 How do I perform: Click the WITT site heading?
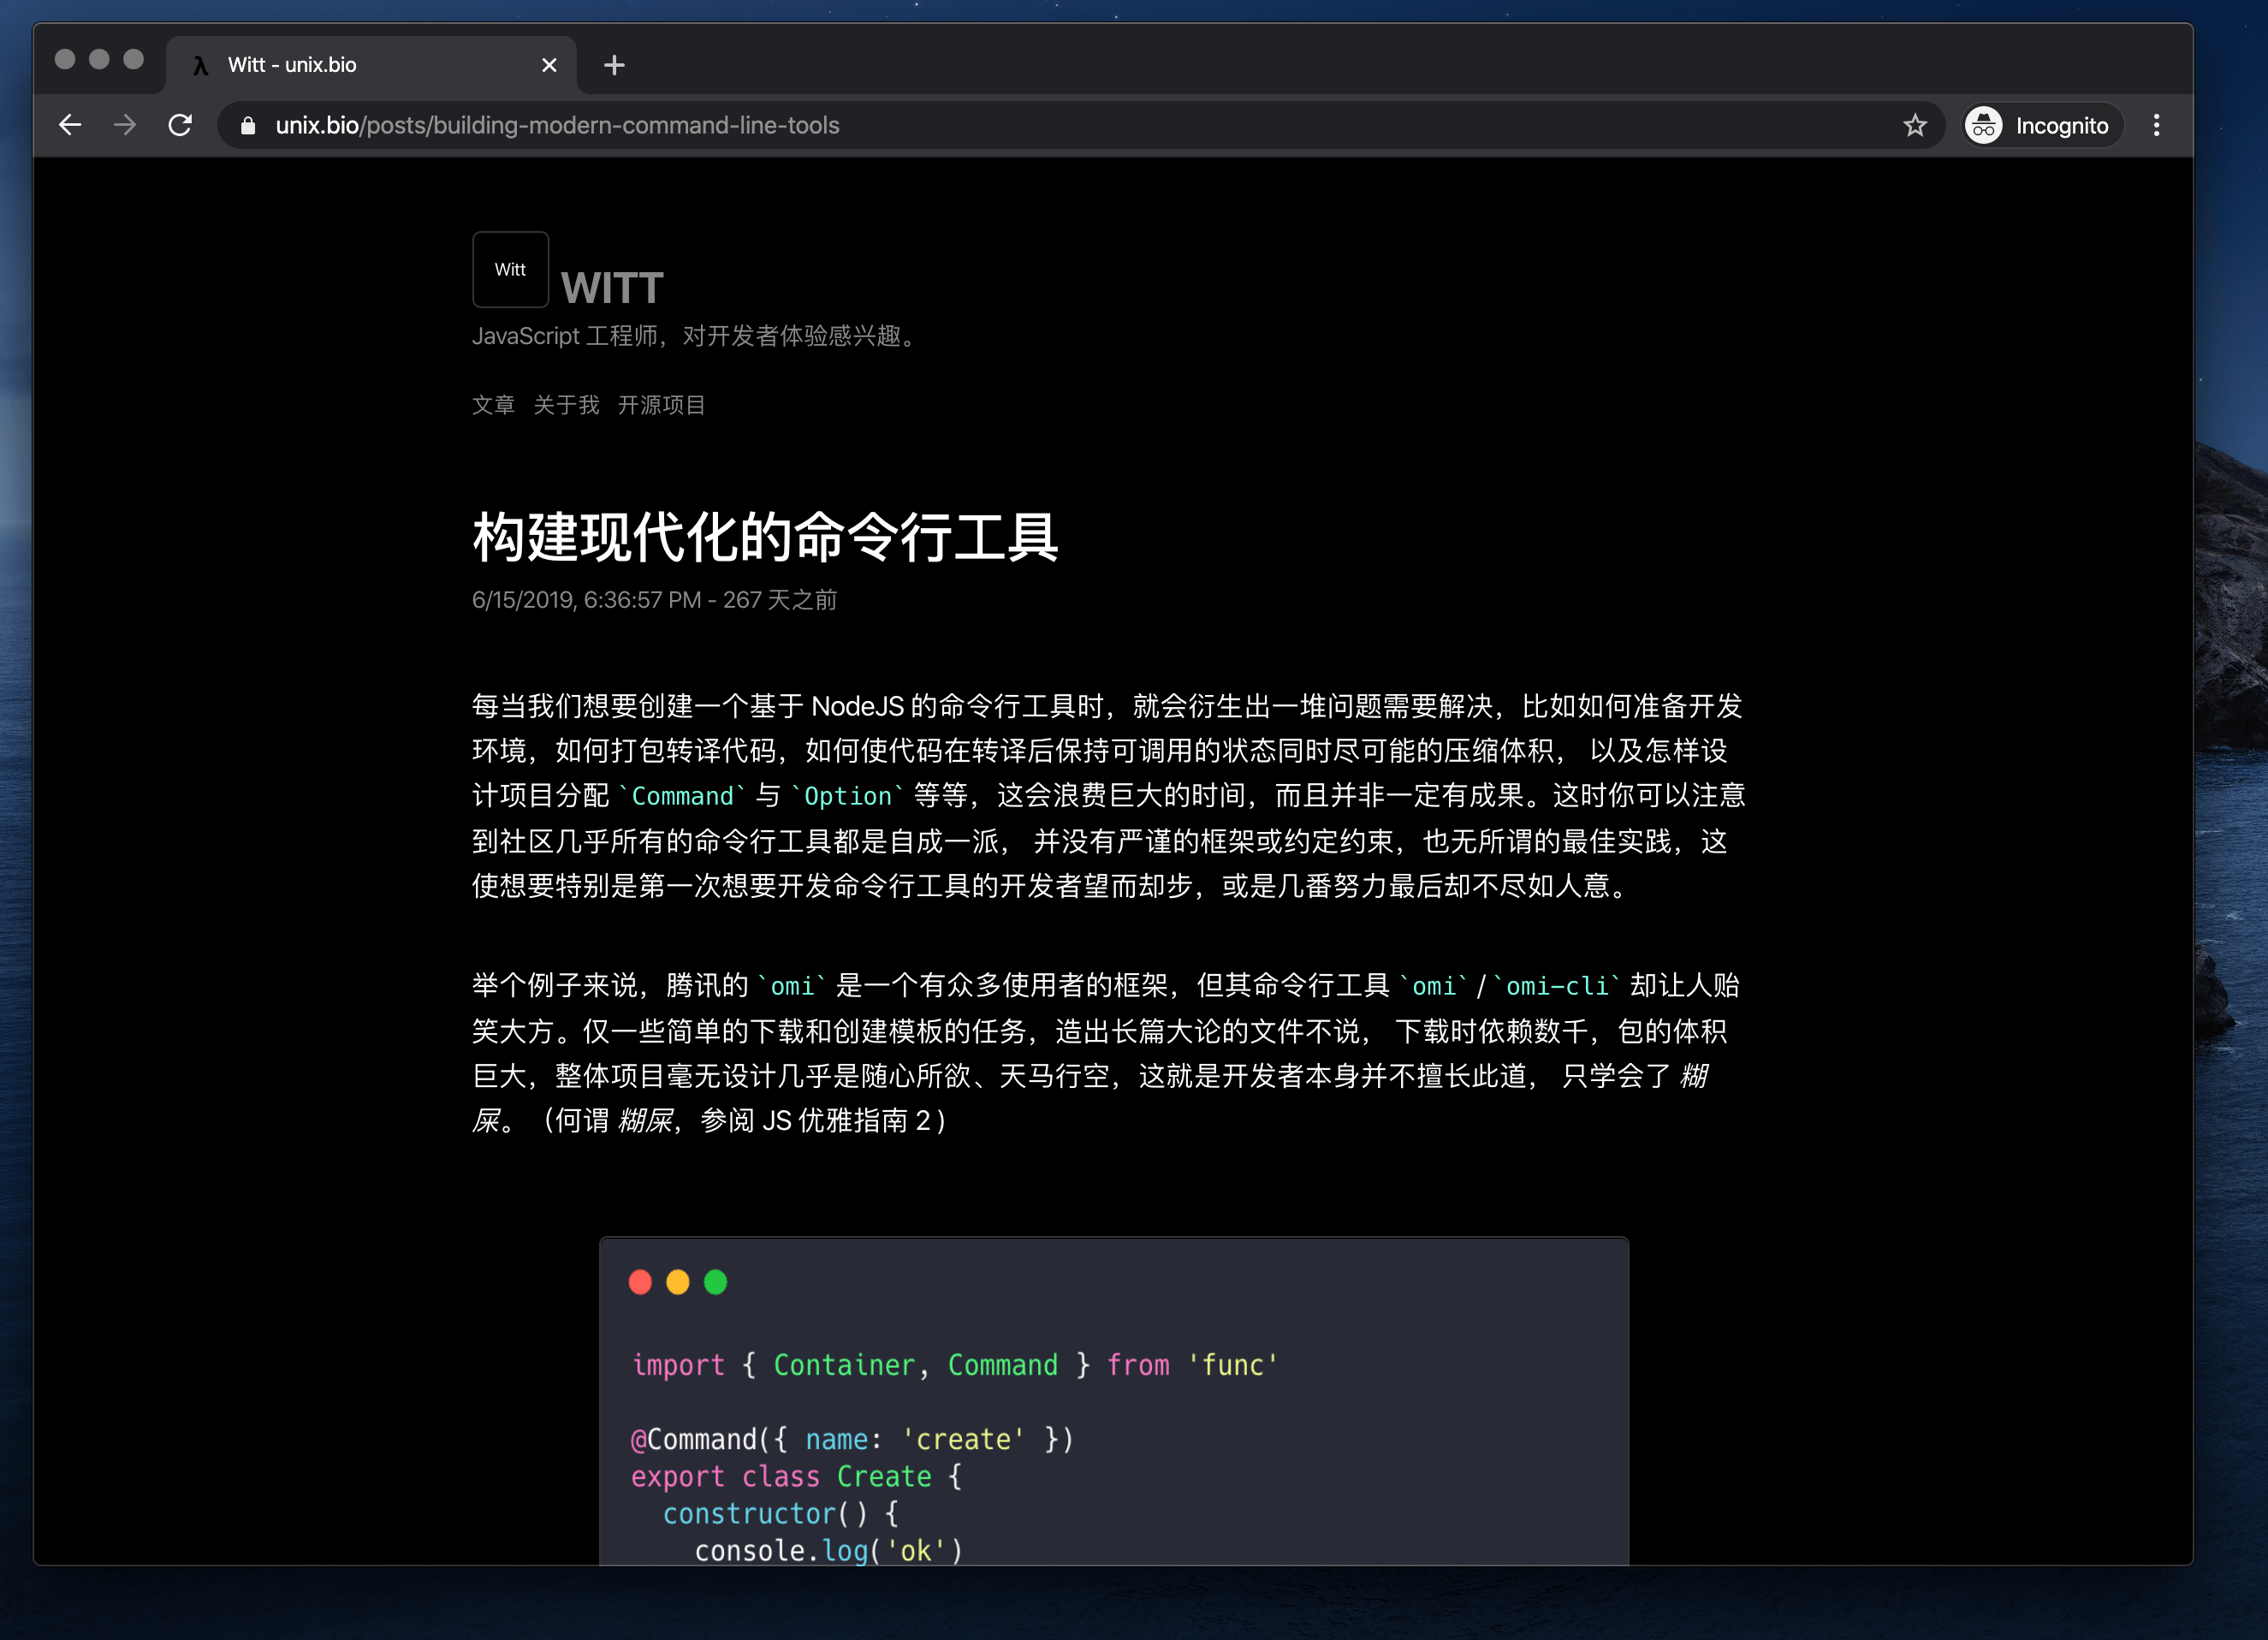point(612,287)
